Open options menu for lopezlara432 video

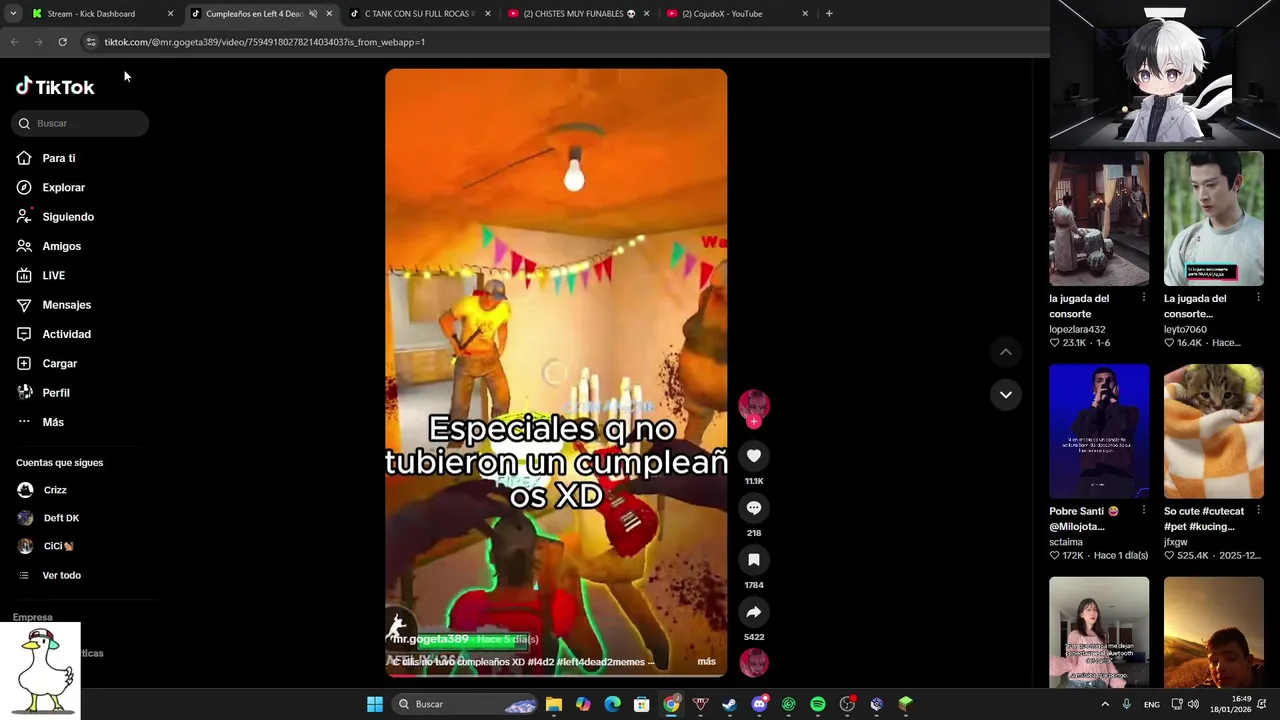(x=1144, y=298)
